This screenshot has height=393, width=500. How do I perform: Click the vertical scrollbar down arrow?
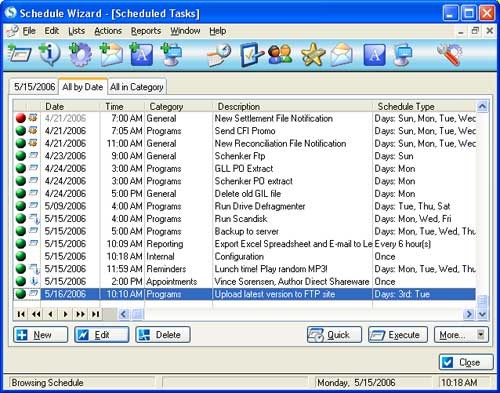click(482, 314)
